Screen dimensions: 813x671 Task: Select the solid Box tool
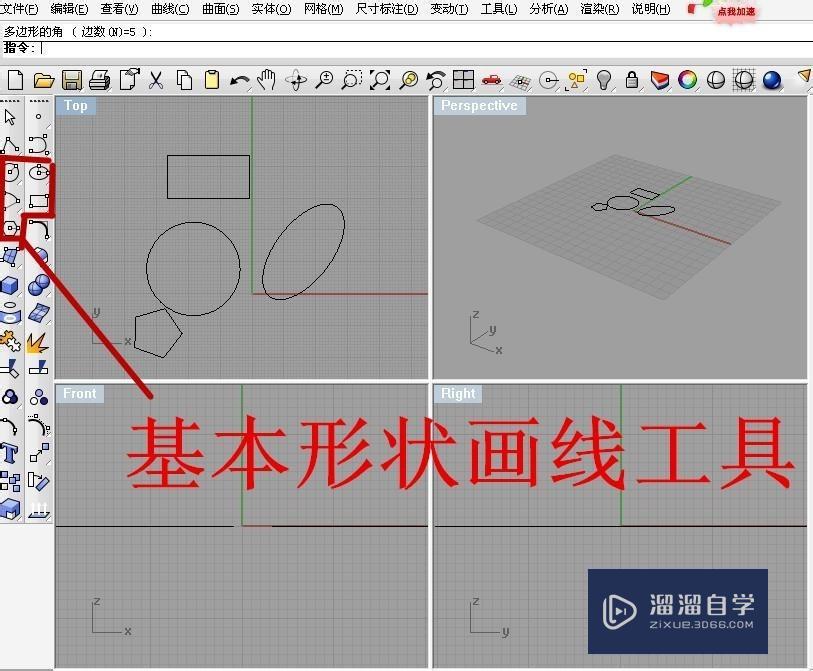pos(10,285)
